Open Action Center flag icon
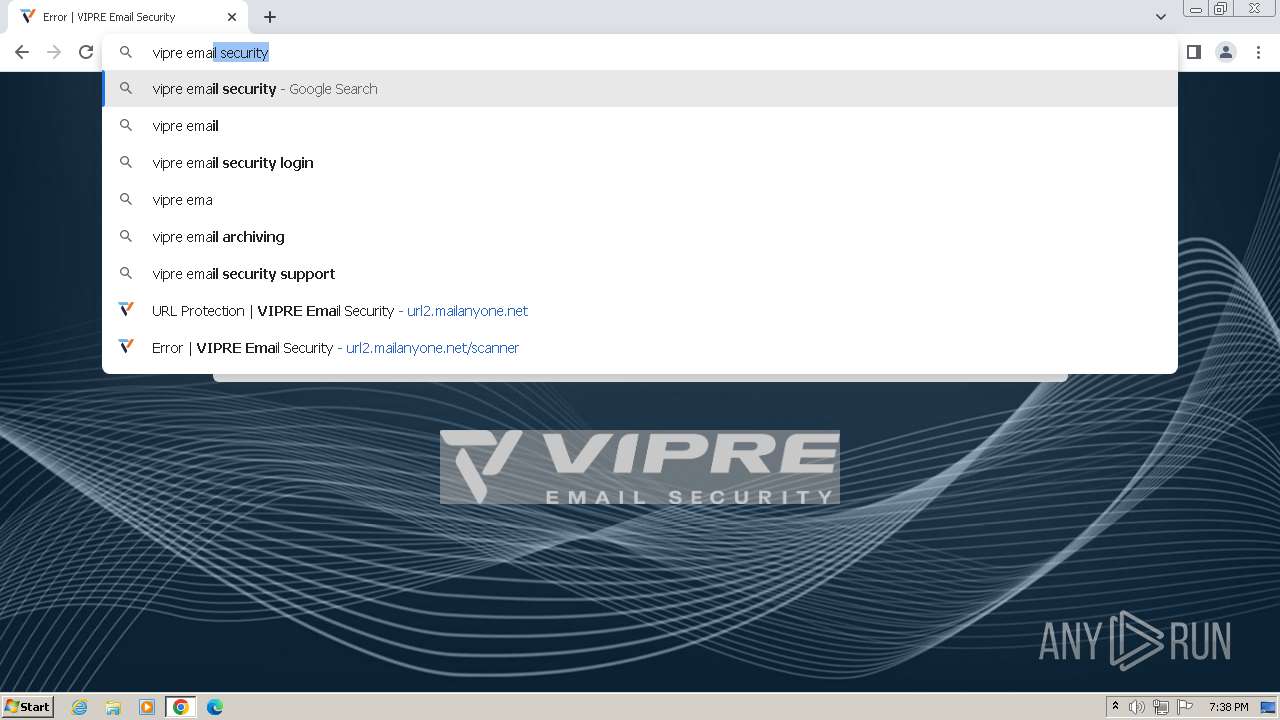Image resolution: width=1280 pixels, height=720 pixels. [1185, 707]
